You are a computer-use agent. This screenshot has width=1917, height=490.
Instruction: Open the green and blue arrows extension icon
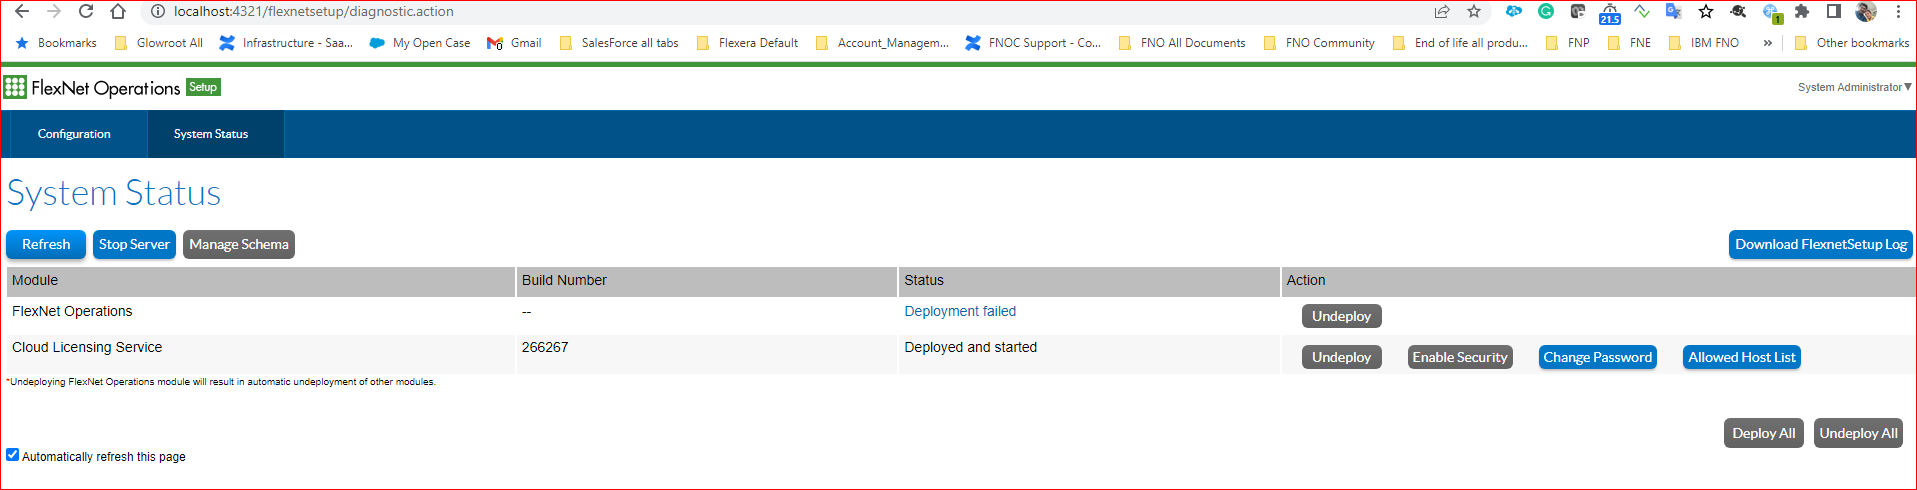coord(1642,12)
